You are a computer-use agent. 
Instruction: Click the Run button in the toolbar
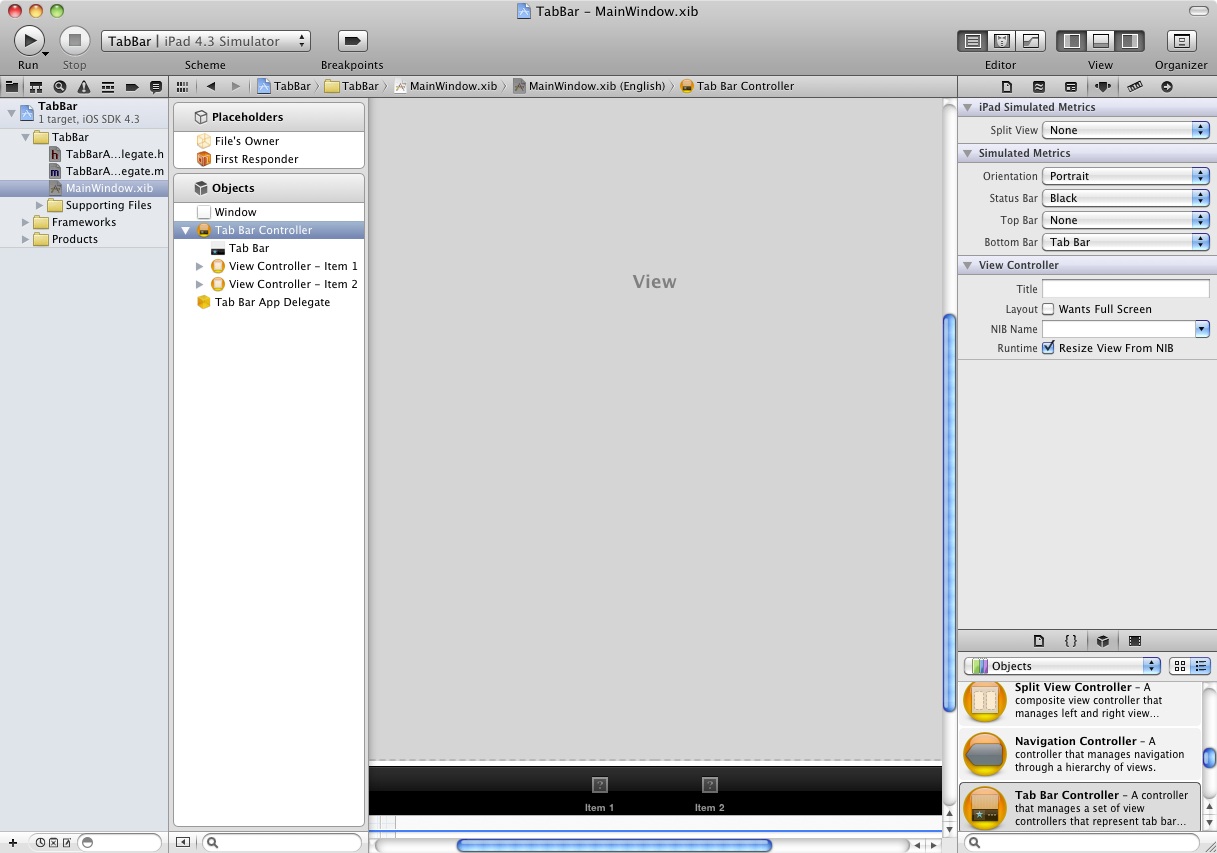coord(28,40)
